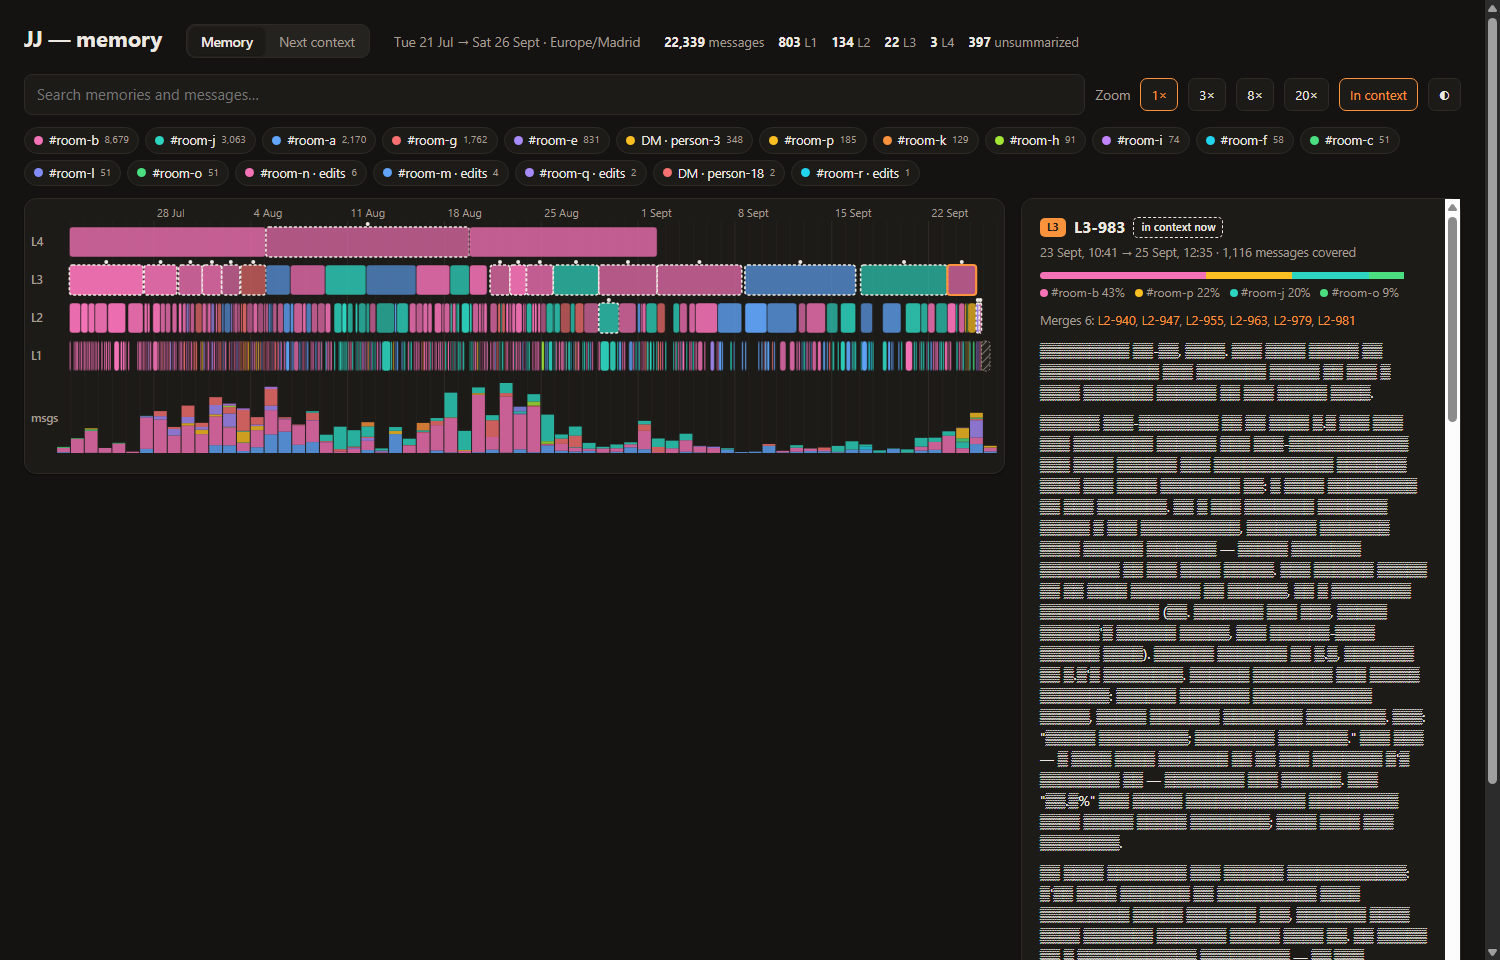The width and height of the screenshot is (1500, 960).
Task: Select the dashed-outline L4 block around 11 Aug
Action: [x=367, y=242]
